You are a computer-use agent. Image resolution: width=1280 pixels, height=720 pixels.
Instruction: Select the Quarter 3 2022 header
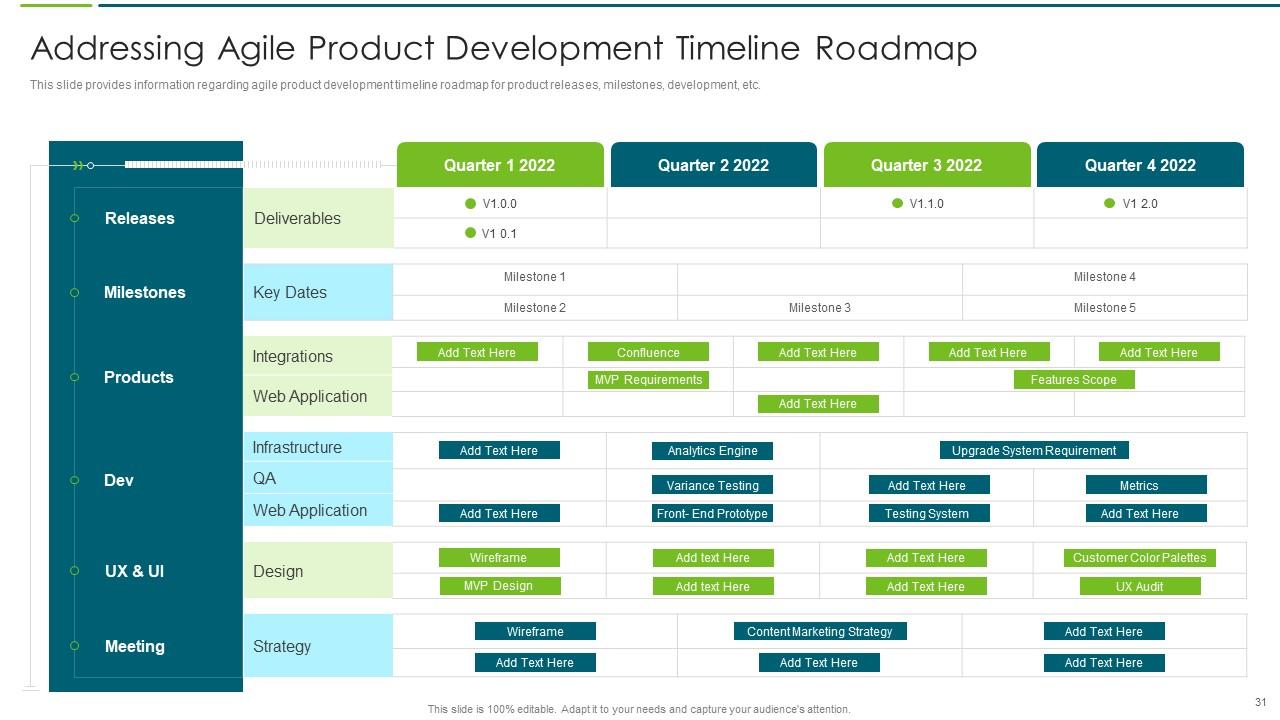[927, 165]
